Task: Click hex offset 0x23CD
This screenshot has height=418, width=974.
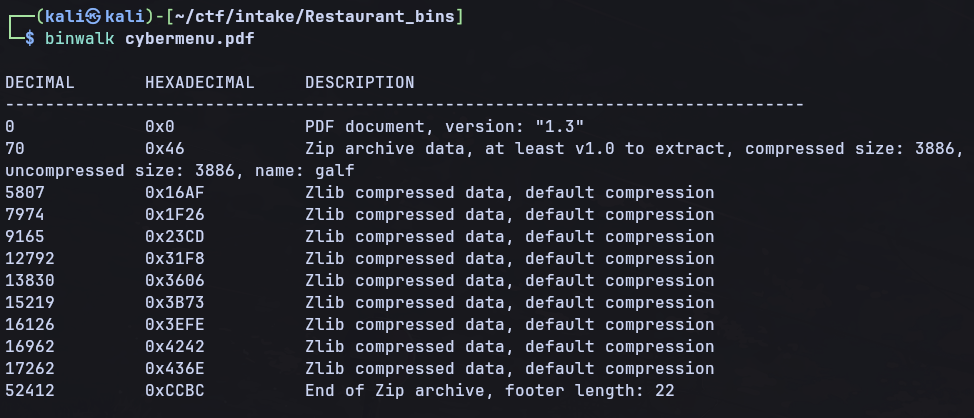Action: click(175, 237)
